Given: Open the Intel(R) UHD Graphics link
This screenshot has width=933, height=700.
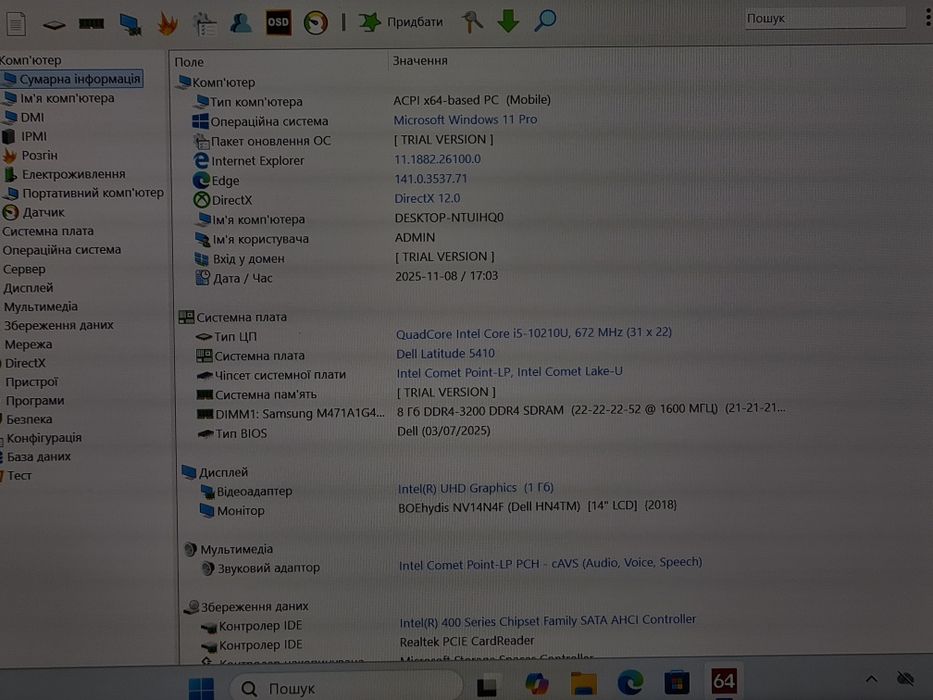Looking at the screenshot, I should click(475, 489).
